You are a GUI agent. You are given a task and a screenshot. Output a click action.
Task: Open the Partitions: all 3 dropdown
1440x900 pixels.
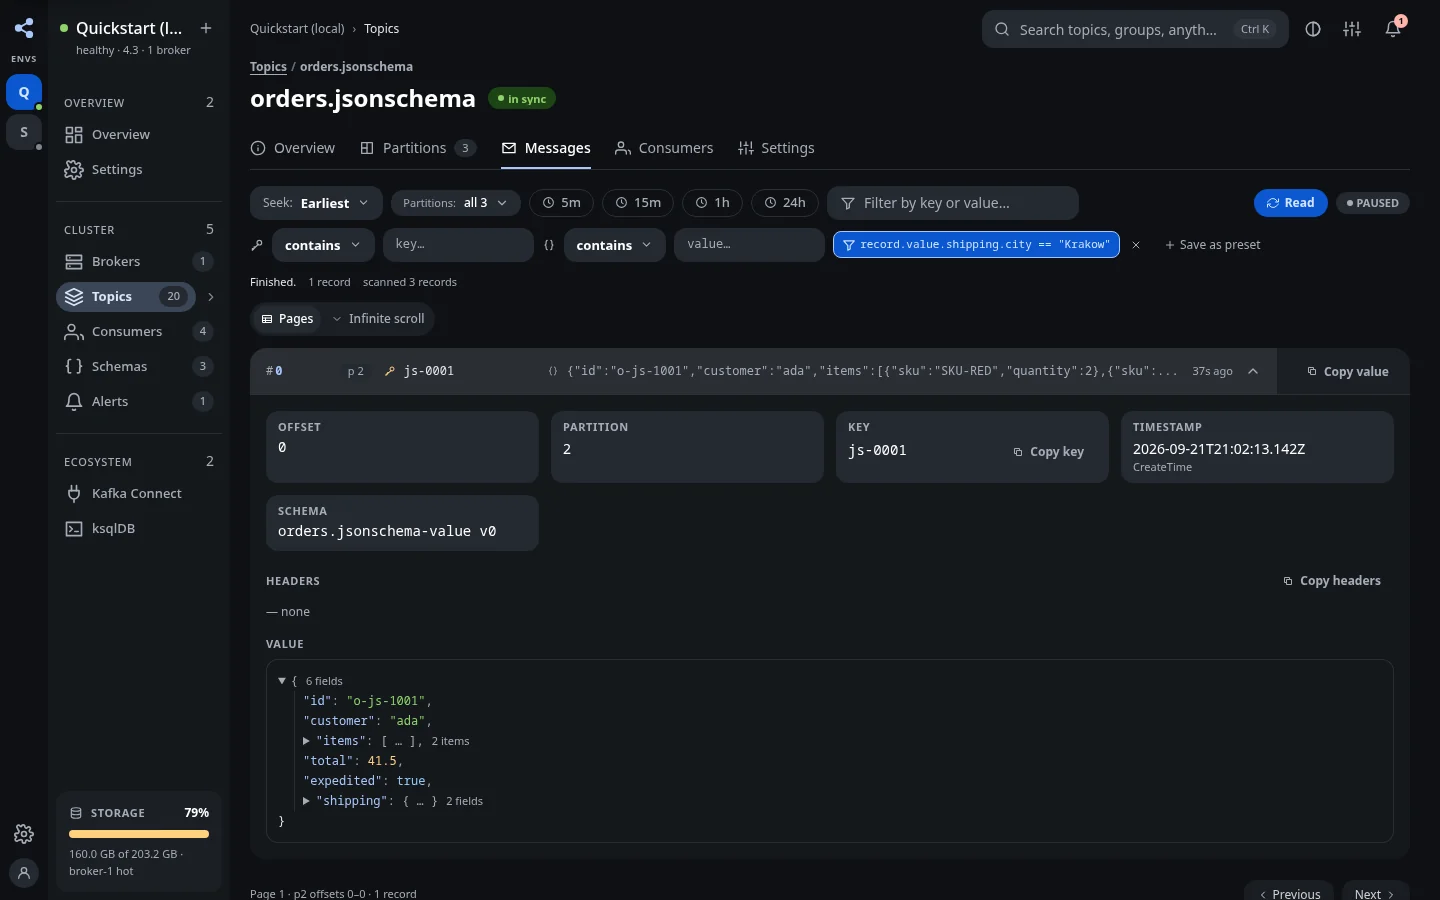pos(455,203)
